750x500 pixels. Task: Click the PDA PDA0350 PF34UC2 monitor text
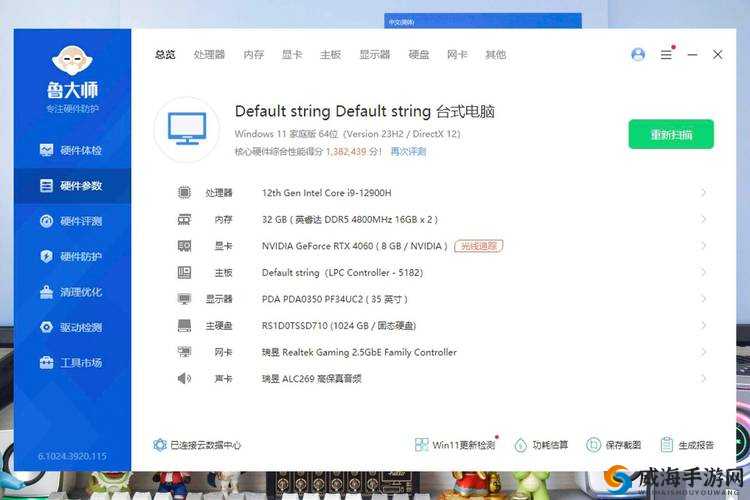click(x=334, y=299)
